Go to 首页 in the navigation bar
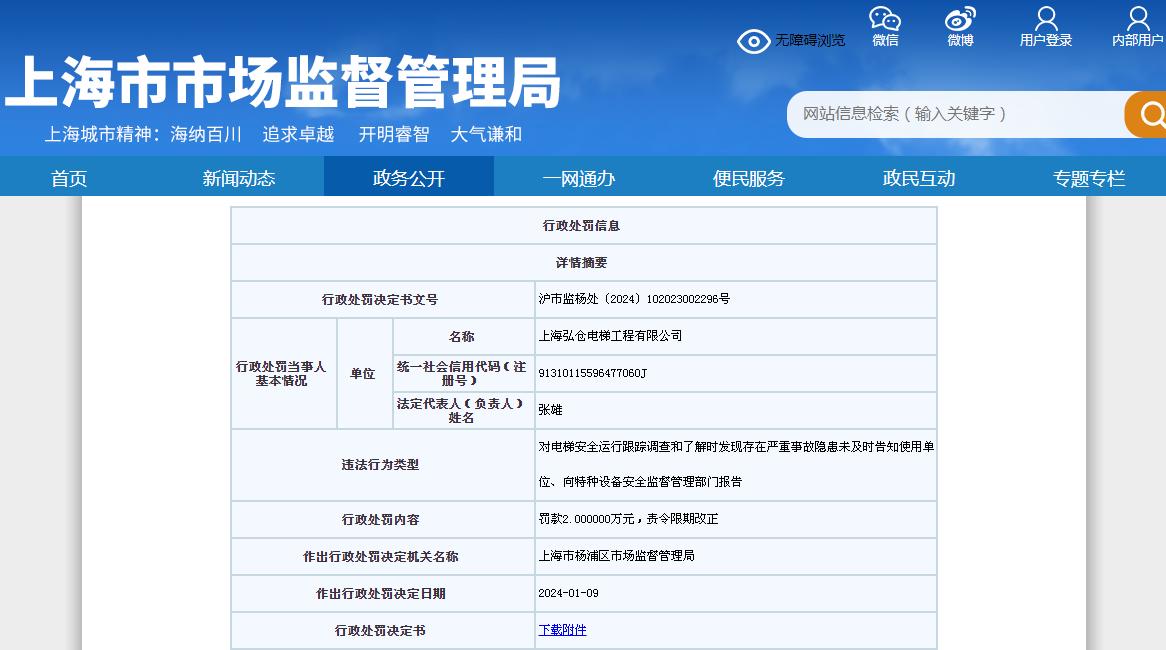 (69, 178)
